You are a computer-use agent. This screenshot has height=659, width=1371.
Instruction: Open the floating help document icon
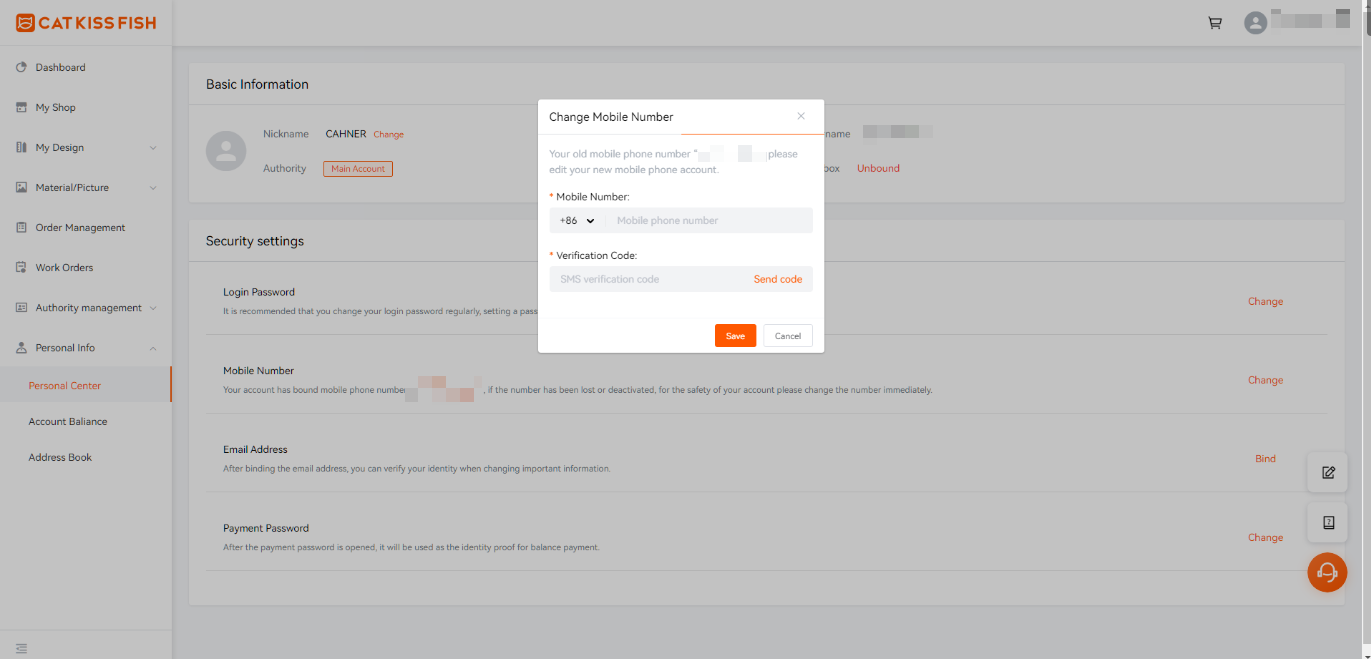pos(1328,522)
